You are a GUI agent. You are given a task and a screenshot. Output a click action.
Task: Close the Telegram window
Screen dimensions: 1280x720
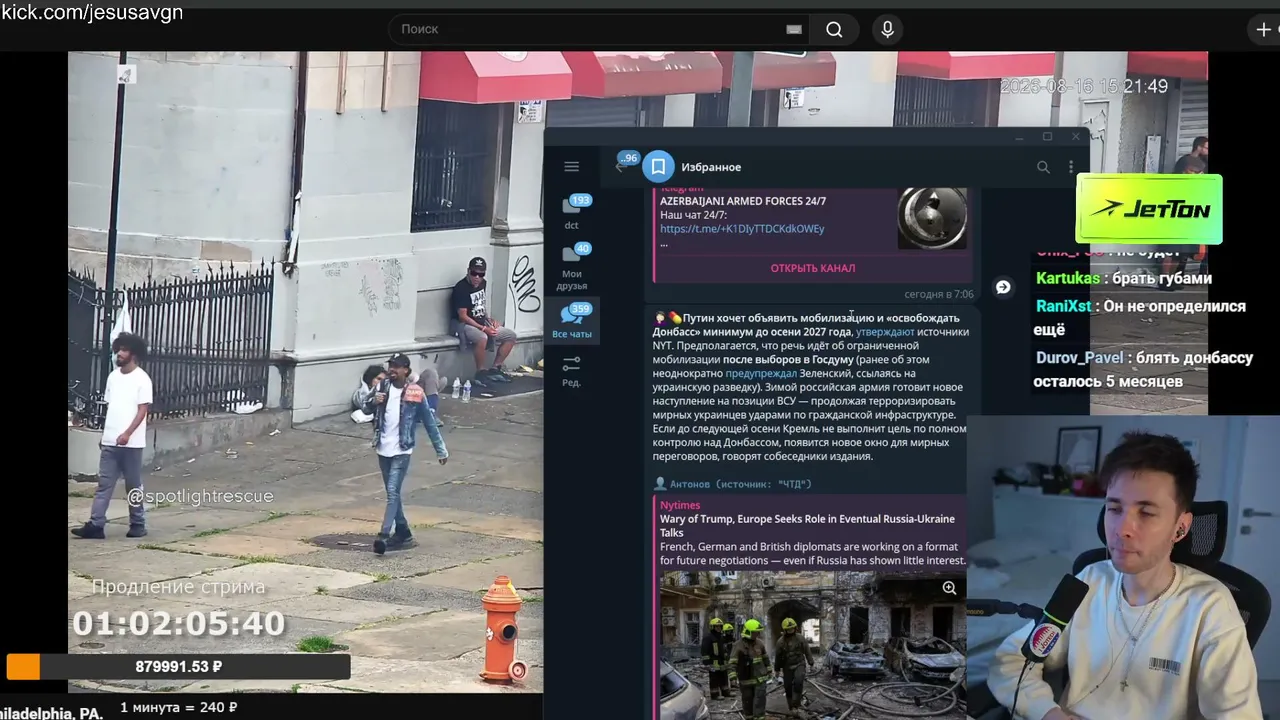pos(1076,137)
